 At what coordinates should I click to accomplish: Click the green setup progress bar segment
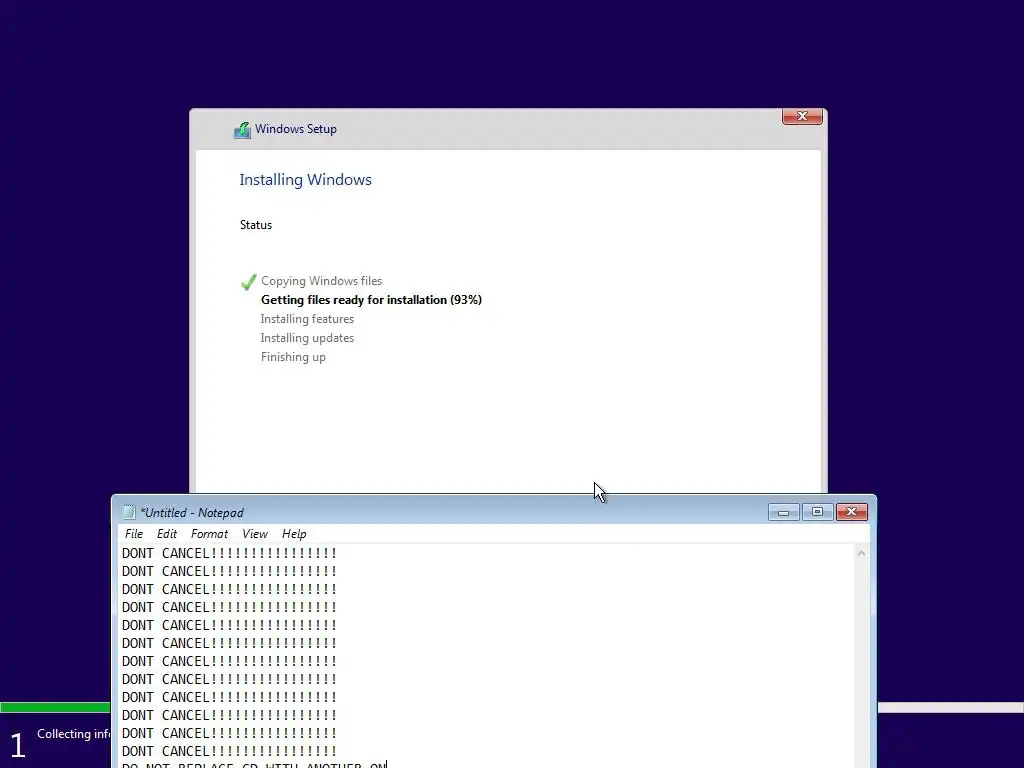point(55,707)
